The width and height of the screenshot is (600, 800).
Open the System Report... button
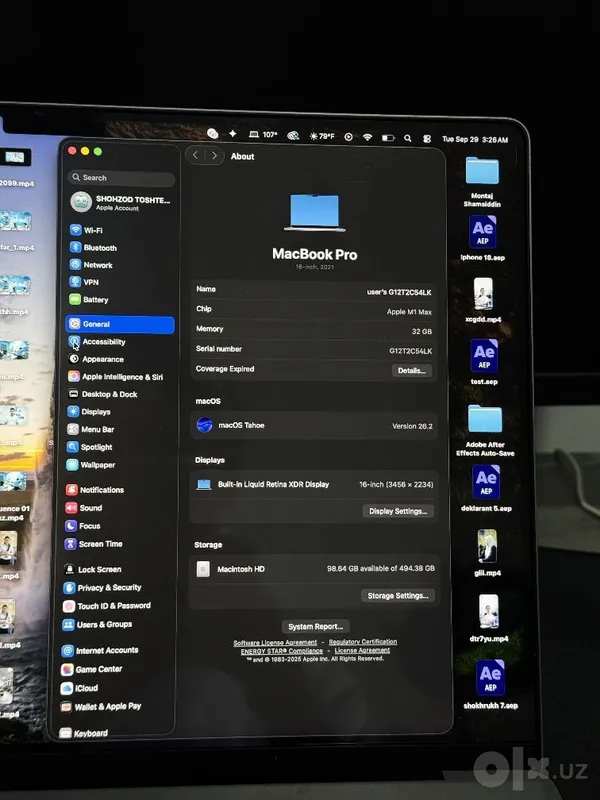tap(315, 626)
